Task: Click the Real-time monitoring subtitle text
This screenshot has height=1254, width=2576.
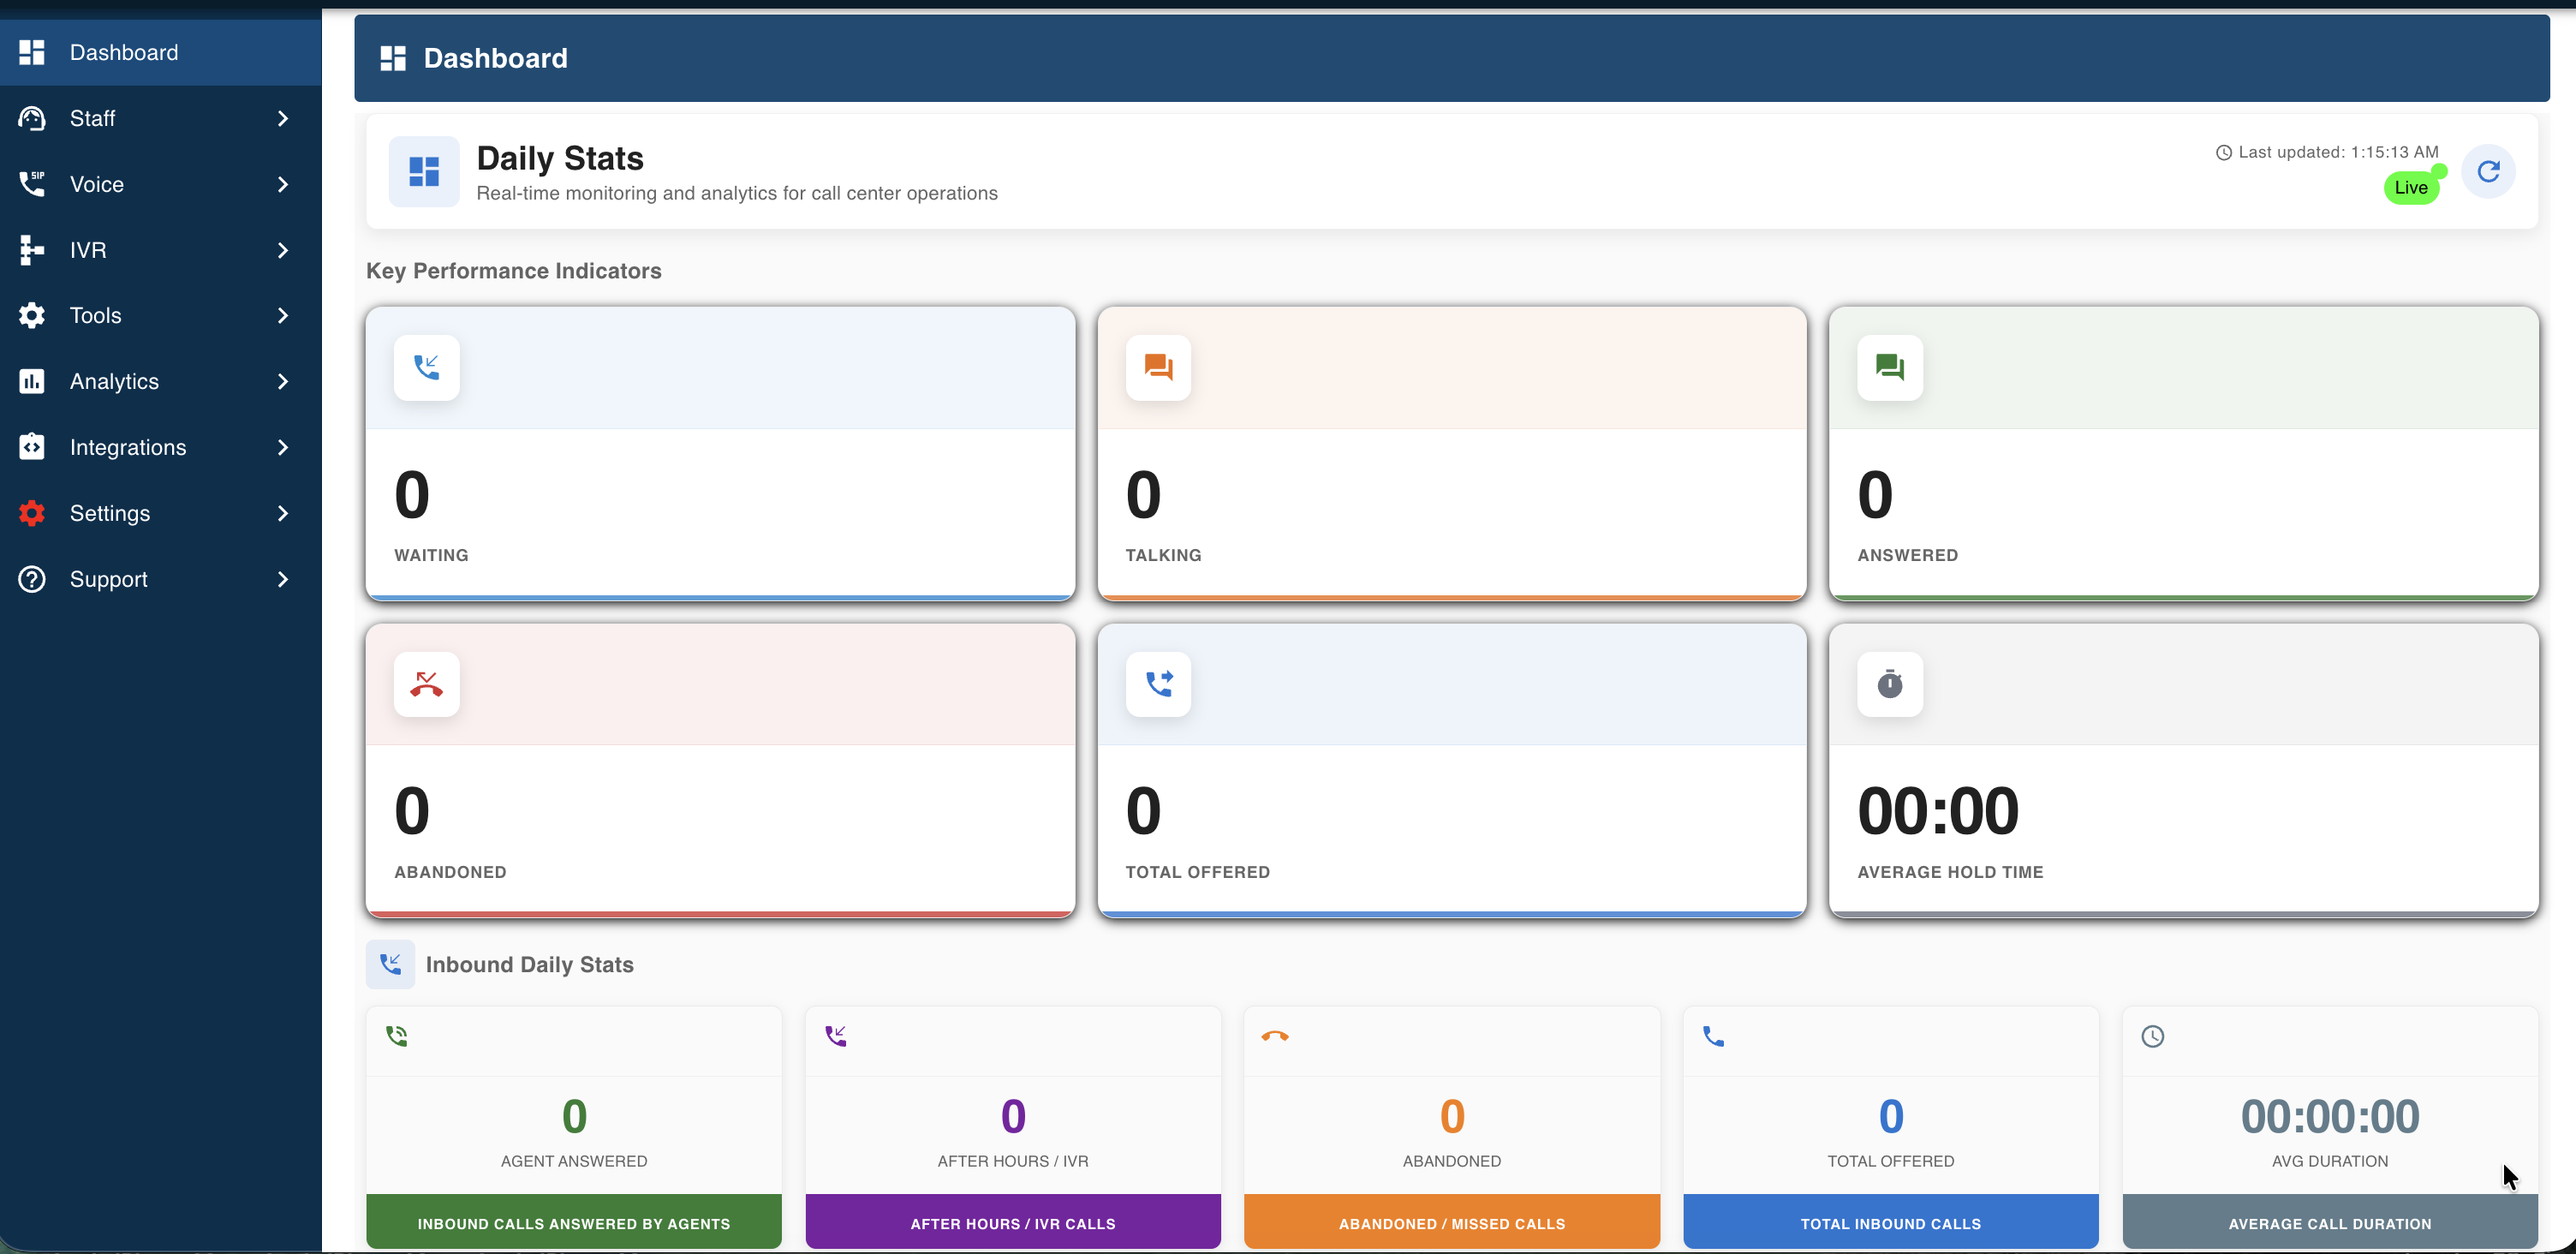Action: [x=737, y=193]
